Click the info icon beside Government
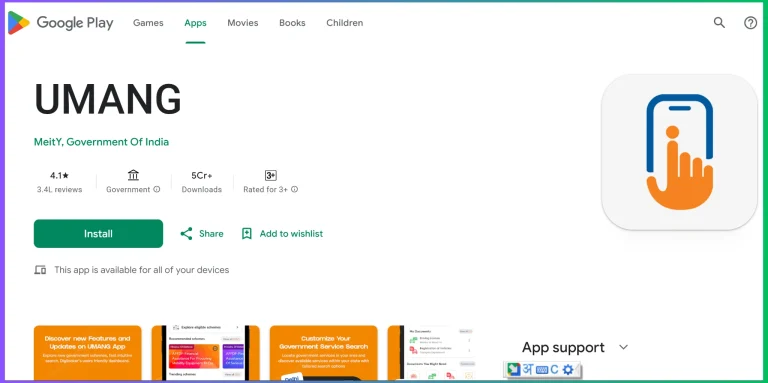This screenshot has height=383, width=768. 157,189
